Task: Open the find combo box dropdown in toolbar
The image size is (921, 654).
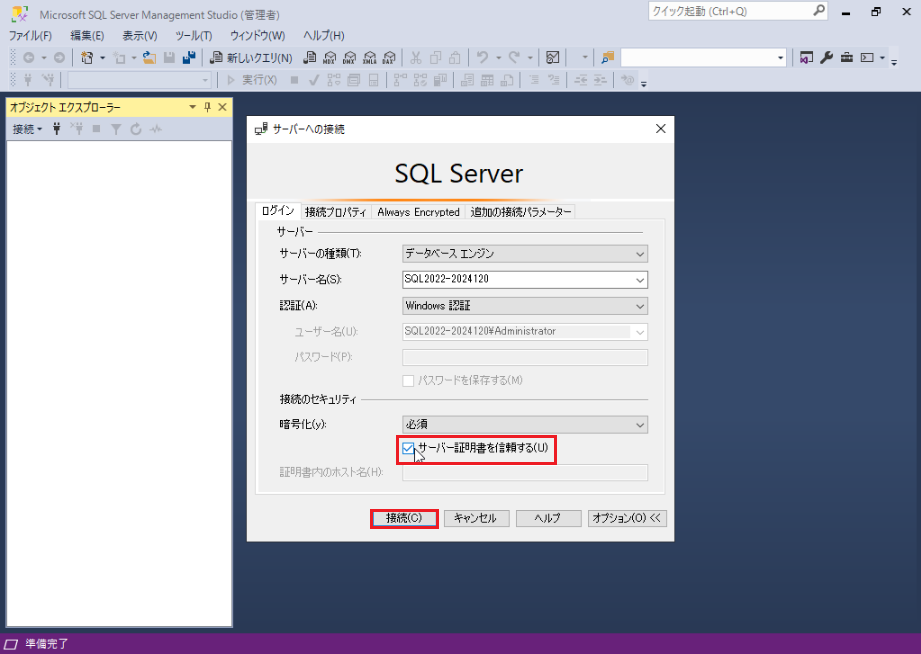Action: 781,58
